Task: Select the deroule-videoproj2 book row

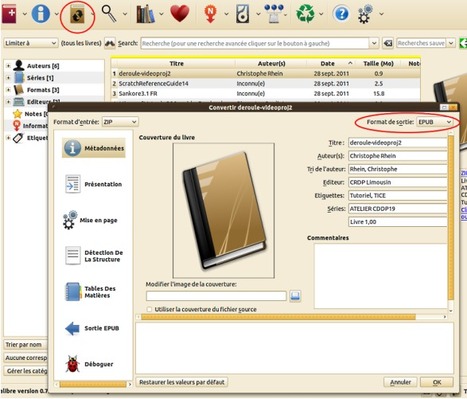Action: coord(266,74)
